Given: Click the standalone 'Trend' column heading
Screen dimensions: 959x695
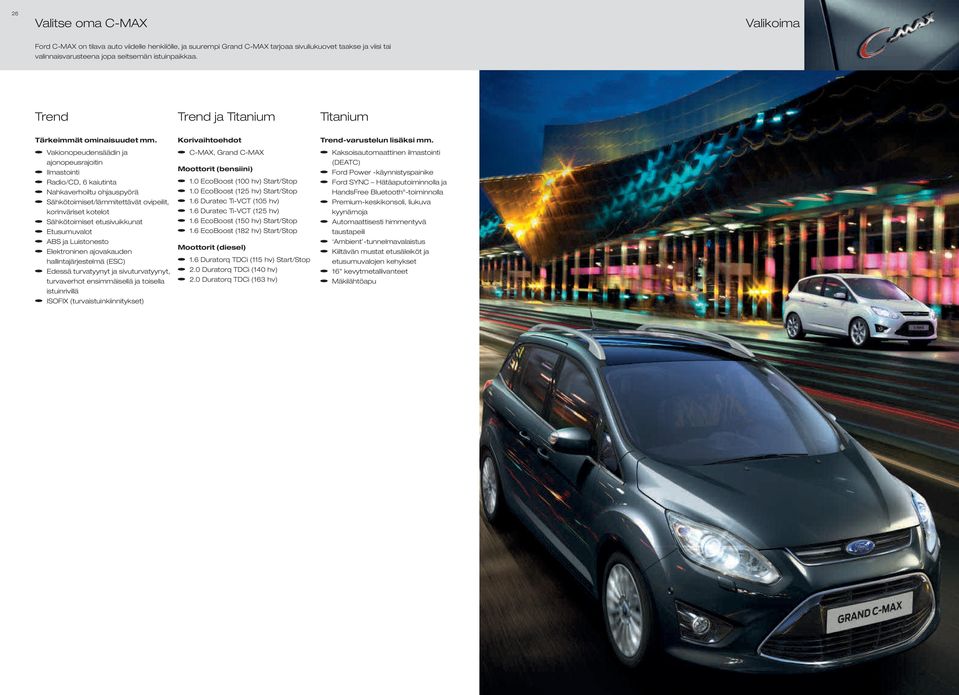Looking at the screenshot, I should click(x=51, y=117).
